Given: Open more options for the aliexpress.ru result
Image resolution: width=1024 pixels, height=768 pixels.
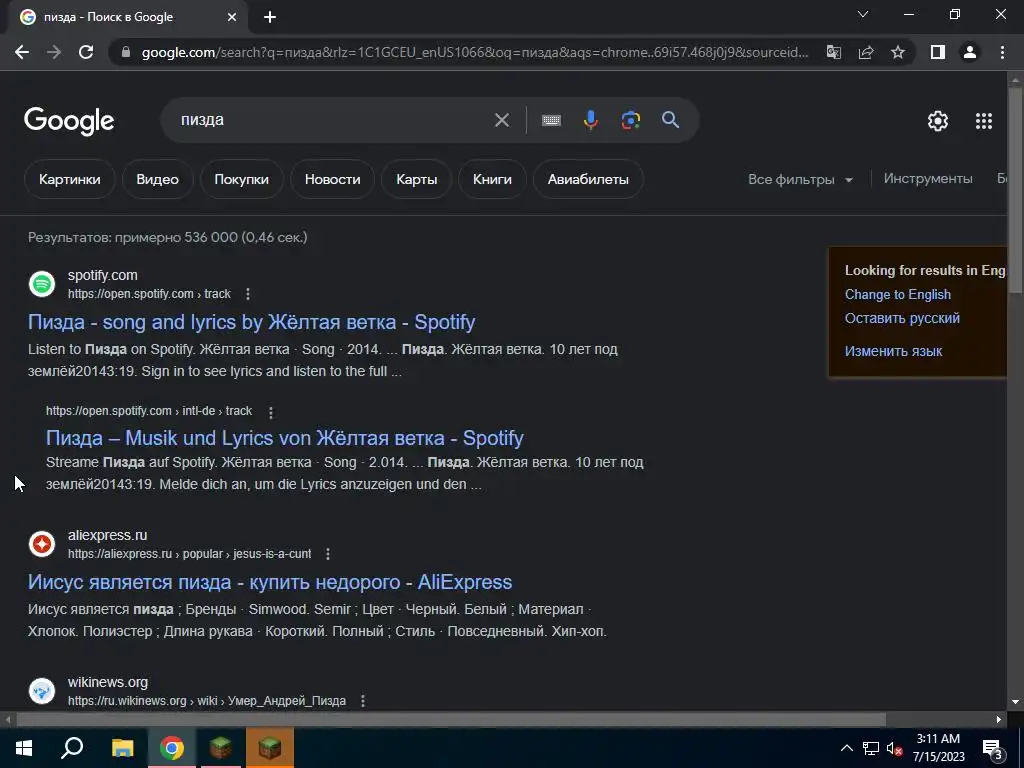Looking at the screenshot, I should pyautogui.click(x=328, y=554).
